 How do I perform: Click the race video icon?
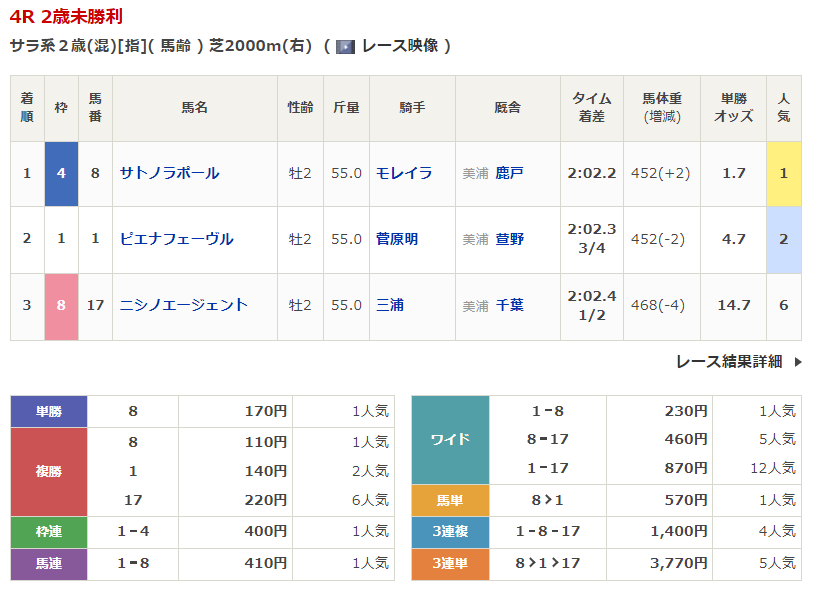point(345,46)
